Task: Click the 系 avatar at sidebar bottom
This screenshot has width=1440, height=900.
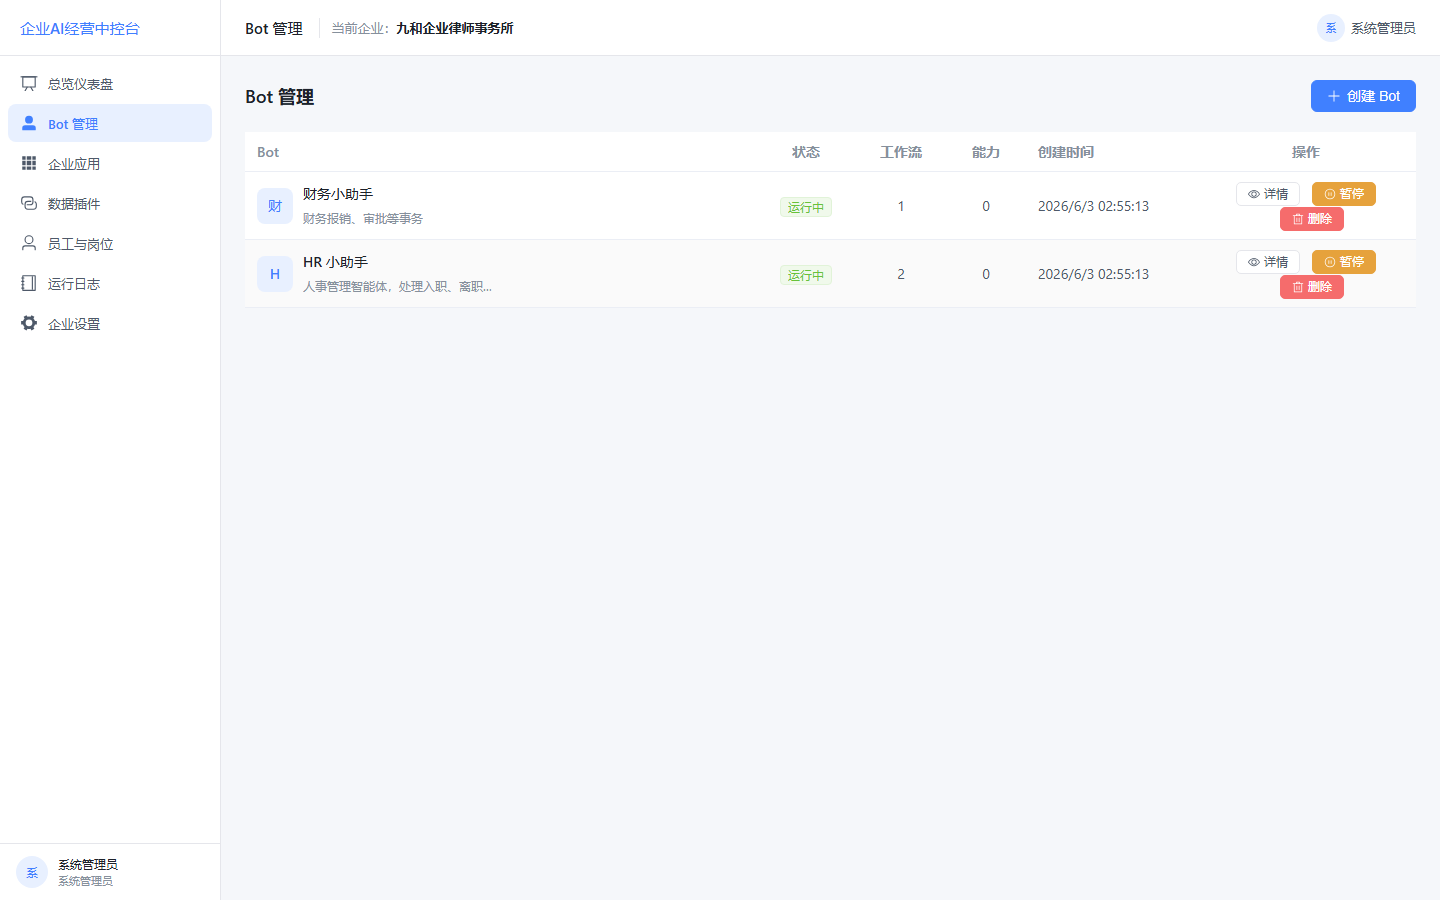Action: pyautogui.click(x=32, y=872)
